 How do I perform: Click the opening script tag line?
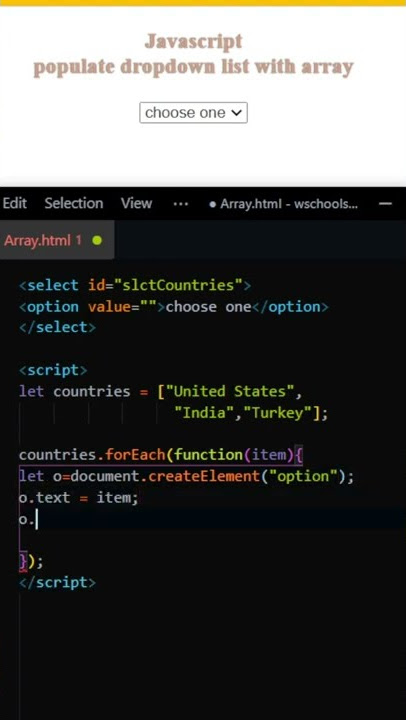point(53,370)
